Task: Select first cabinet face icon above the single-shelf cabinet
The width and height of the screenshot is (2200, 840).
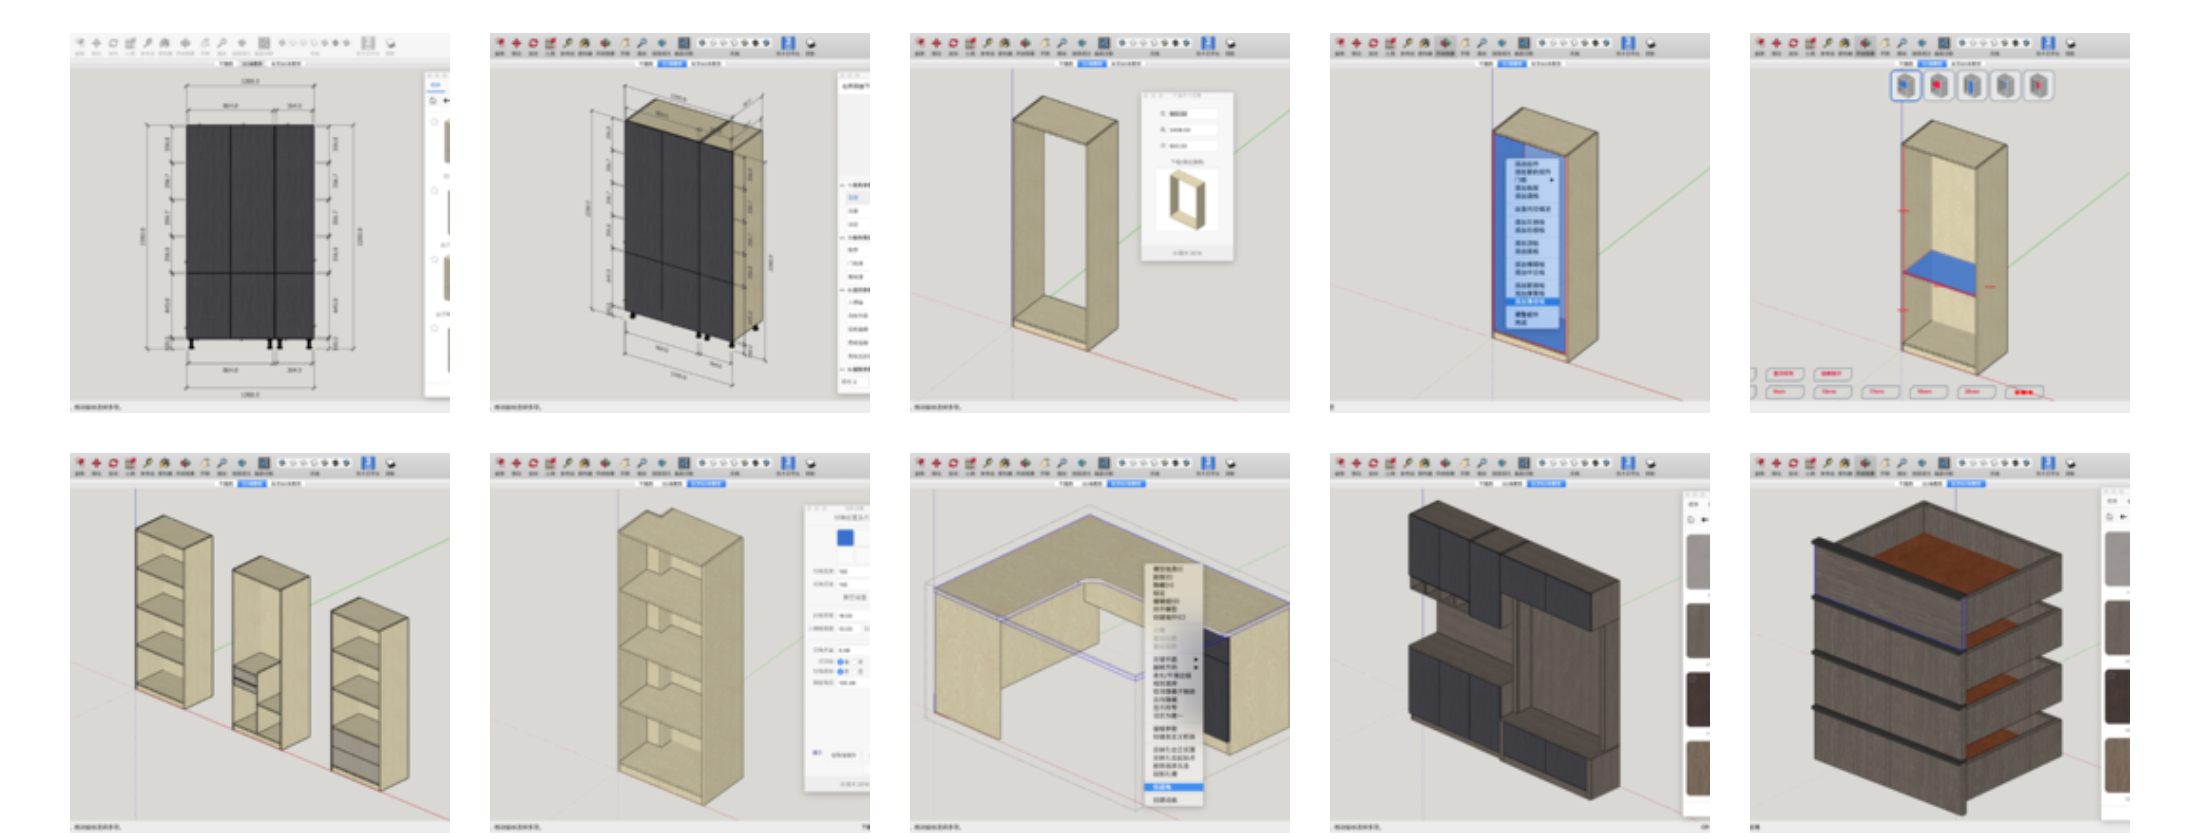Action: click(x=1905, y=87)
